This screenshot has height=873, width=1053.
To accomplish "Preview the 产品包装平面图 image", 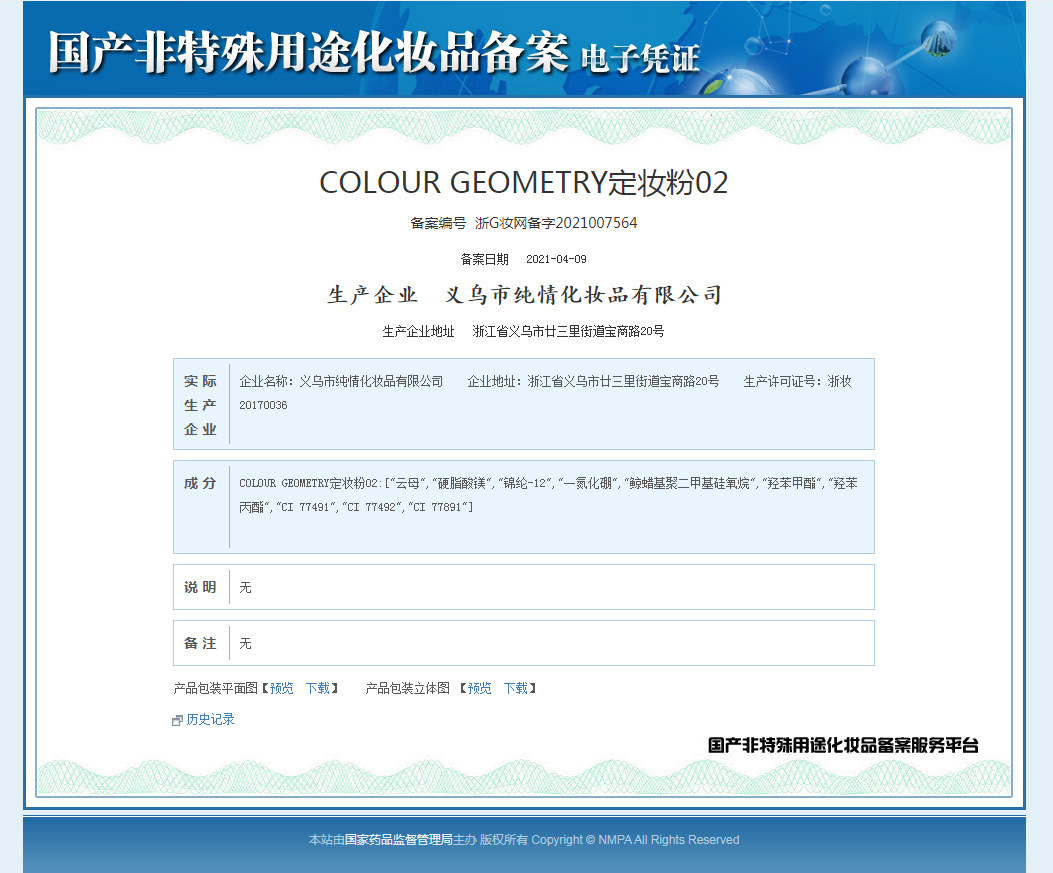I will (x=281, y=688).
